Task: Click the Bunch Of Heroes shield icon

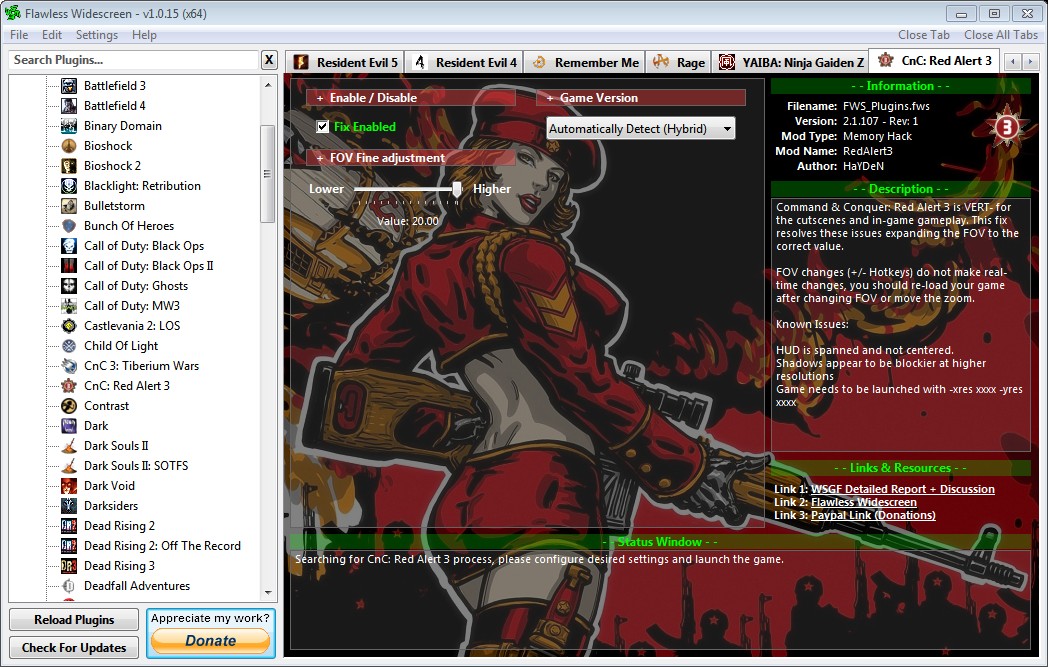Action: (69, 226)
